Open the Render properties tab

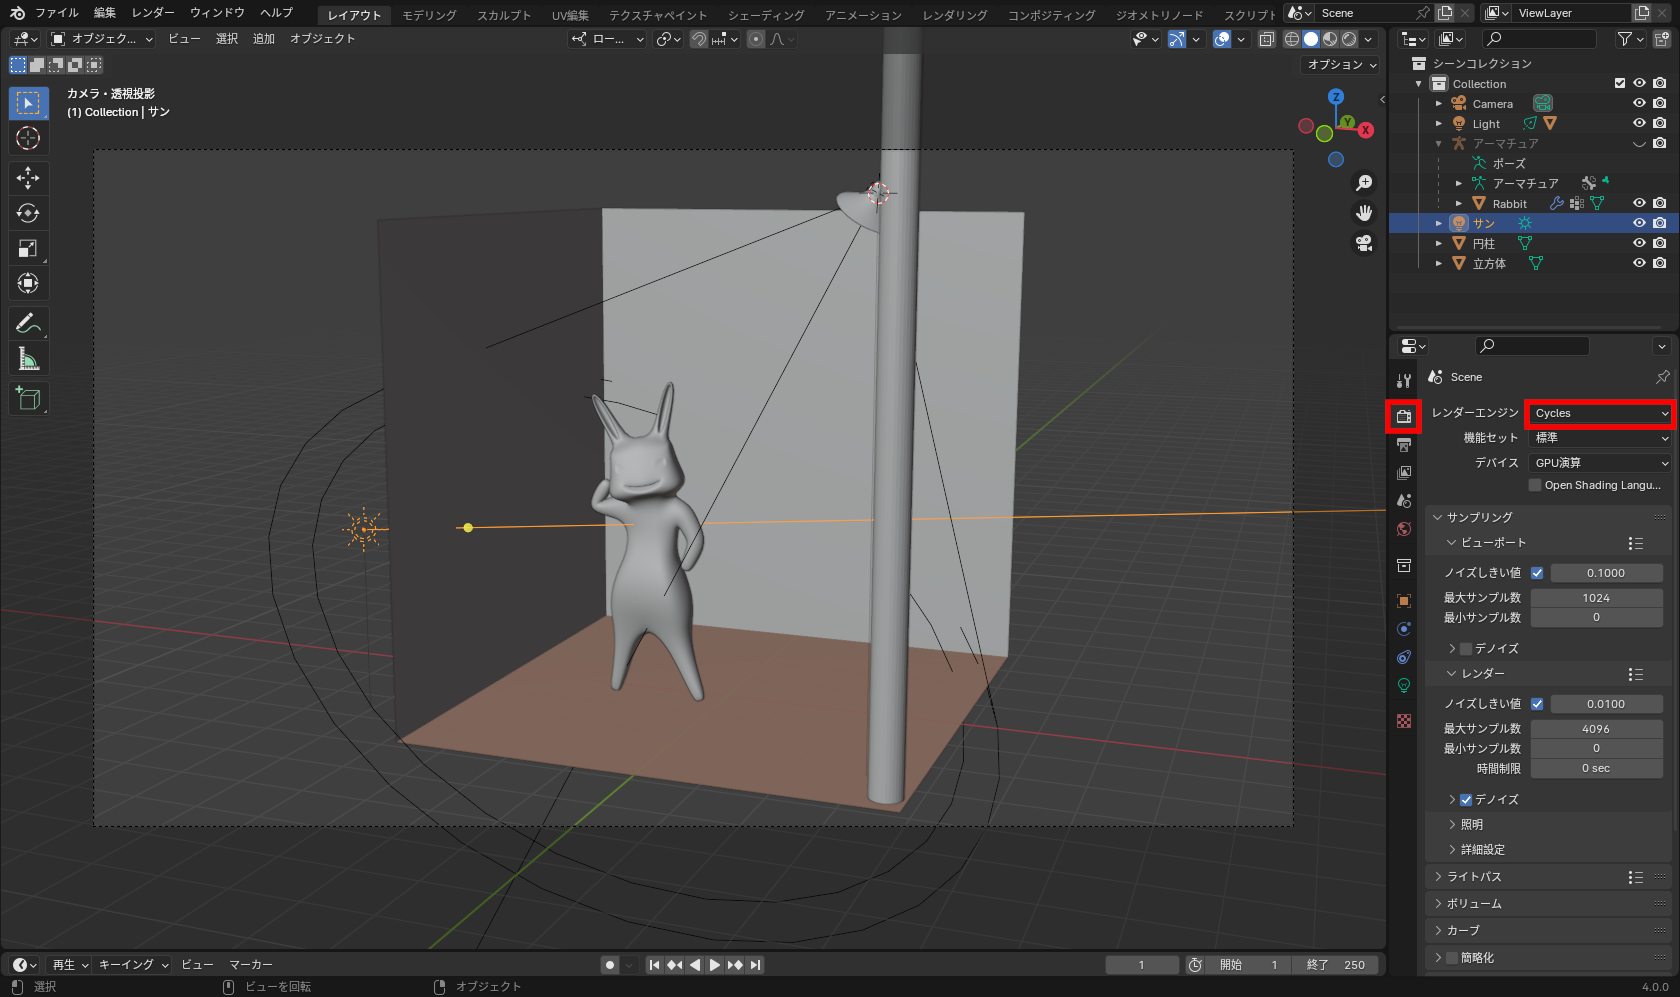point(1404,416)
